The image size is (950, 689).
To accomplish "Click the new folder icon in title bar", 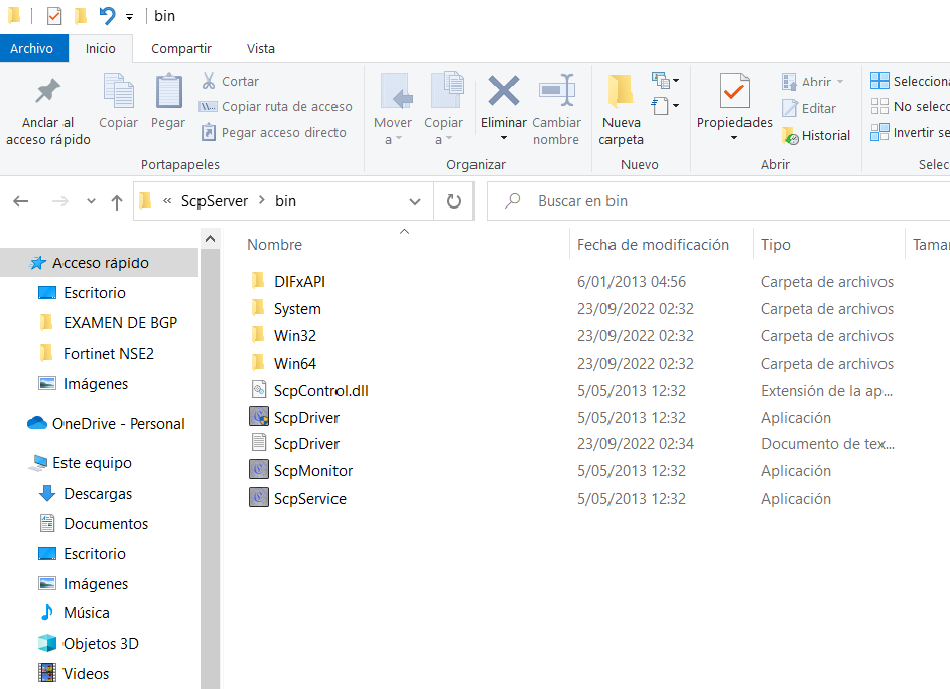I will click(x=81, y=16).
